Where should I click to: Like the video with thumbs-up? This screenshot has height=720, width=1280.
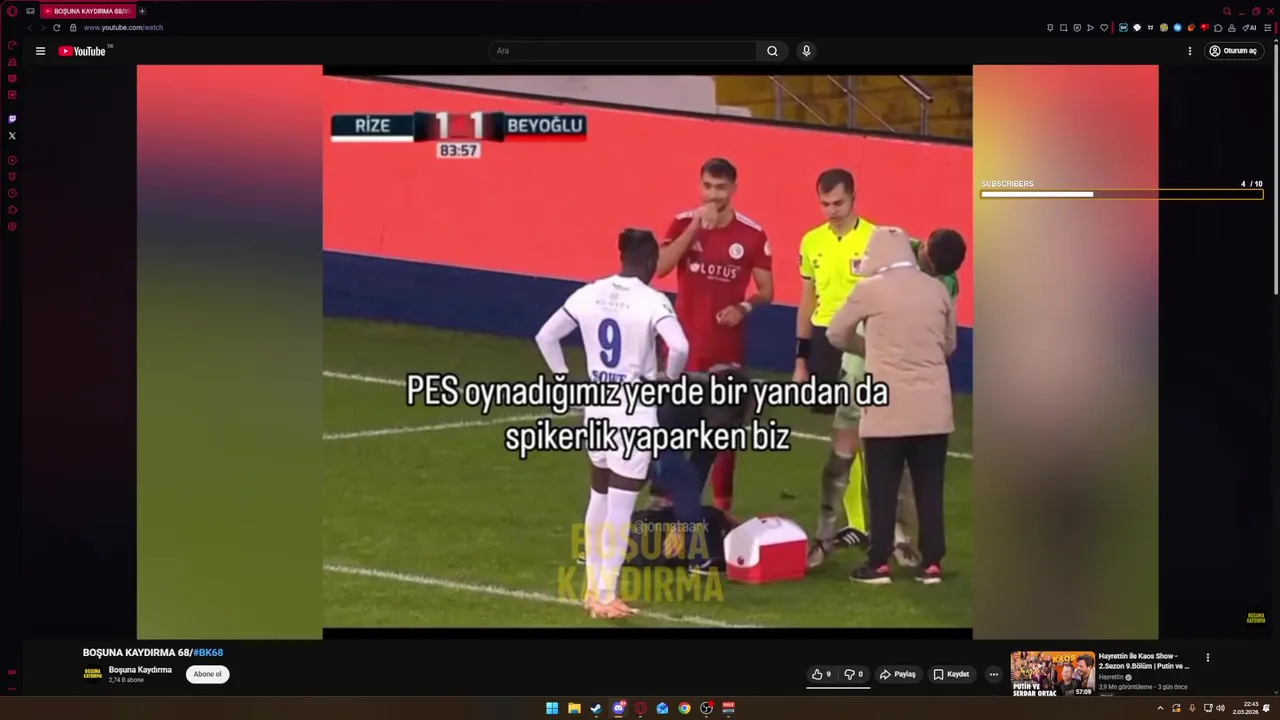pos(821,674)
